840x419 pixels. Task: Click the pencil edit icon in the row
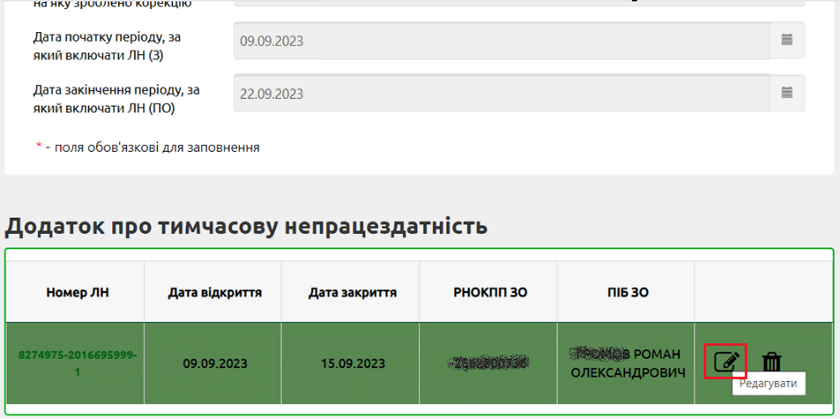[727, 361]
